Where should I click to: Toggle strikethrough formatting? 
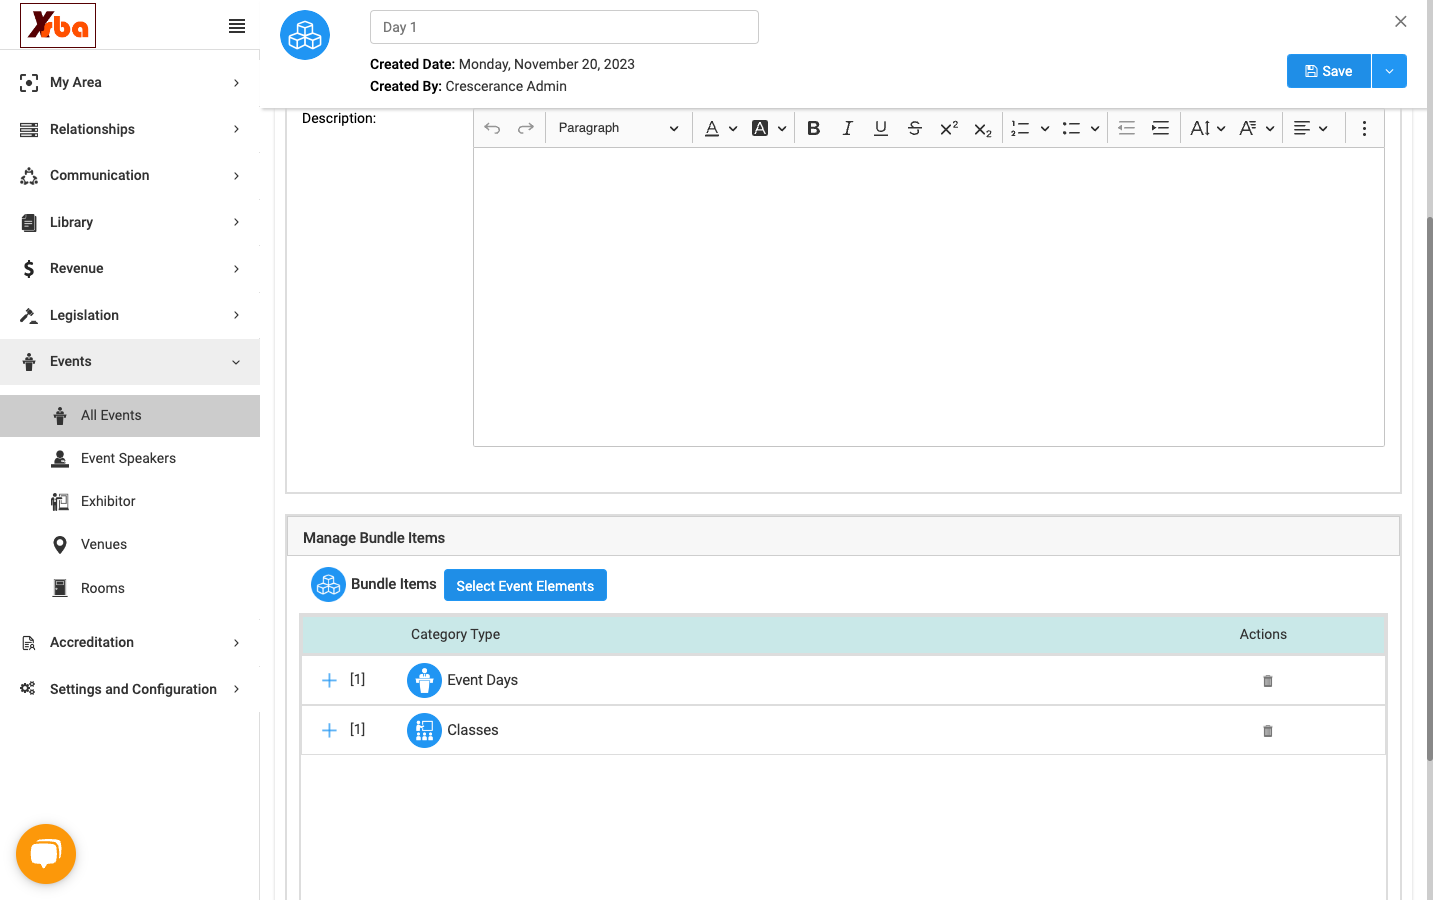(x=915, y=128)
